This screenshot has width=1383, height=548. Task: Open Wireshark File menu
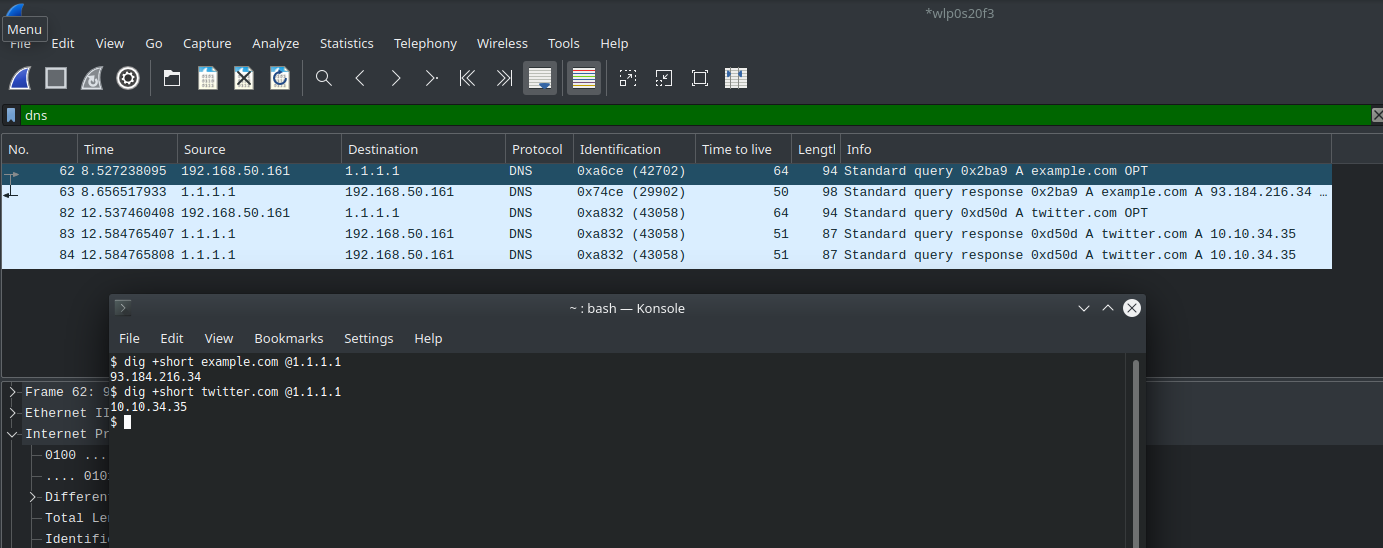pos(20,43)
